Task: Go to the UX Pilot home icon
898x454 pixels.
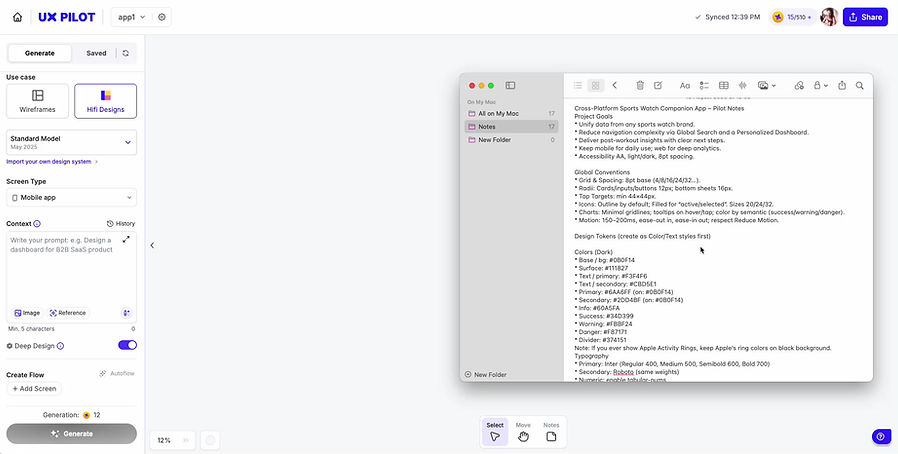Action: tap(17, 17)
